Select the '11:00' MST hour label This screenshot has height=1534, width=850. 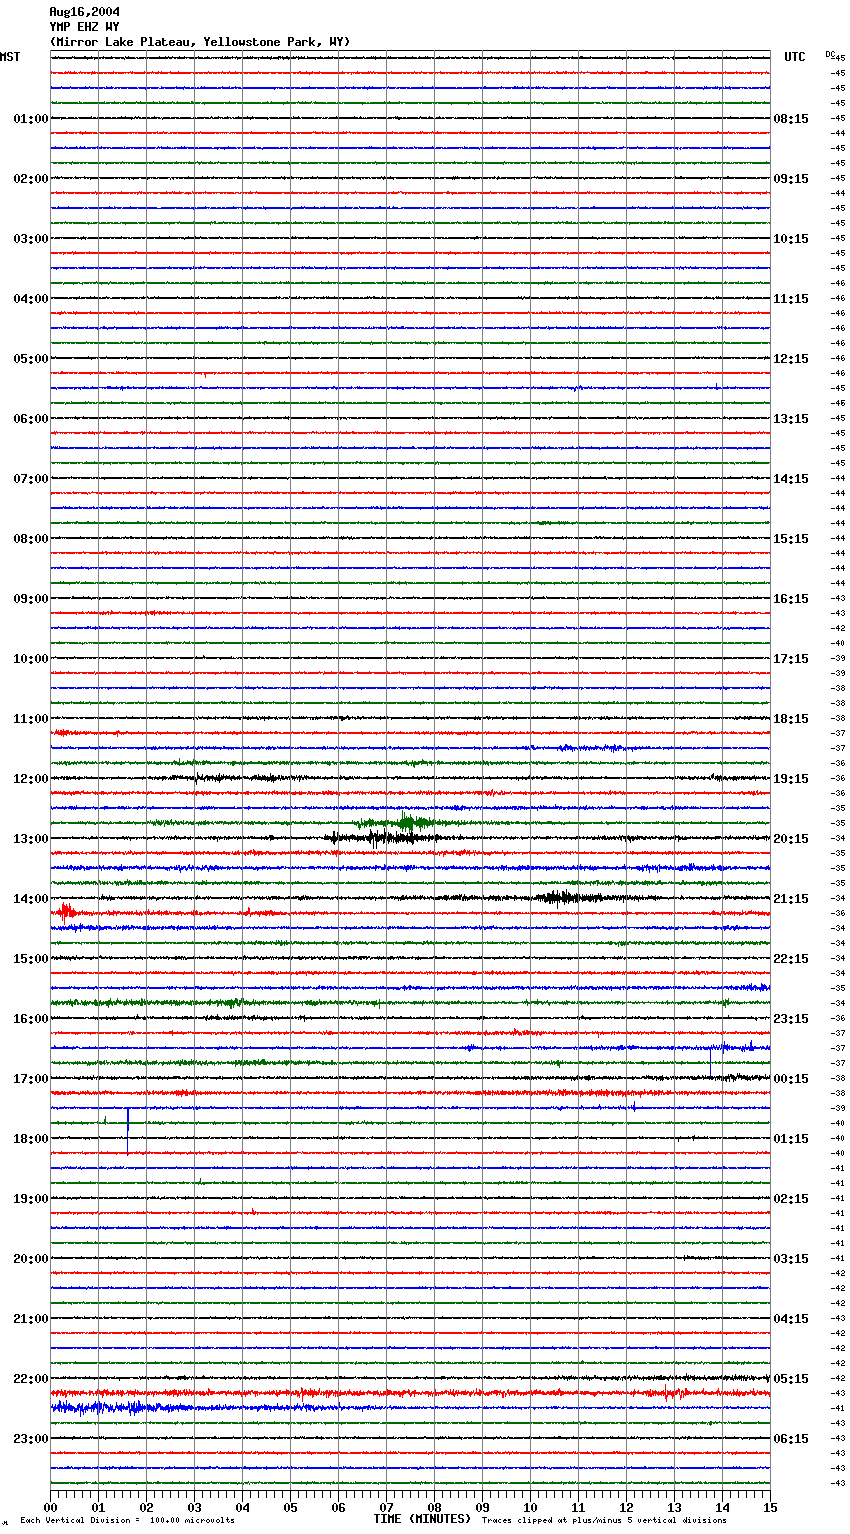[x=31, y=719]
